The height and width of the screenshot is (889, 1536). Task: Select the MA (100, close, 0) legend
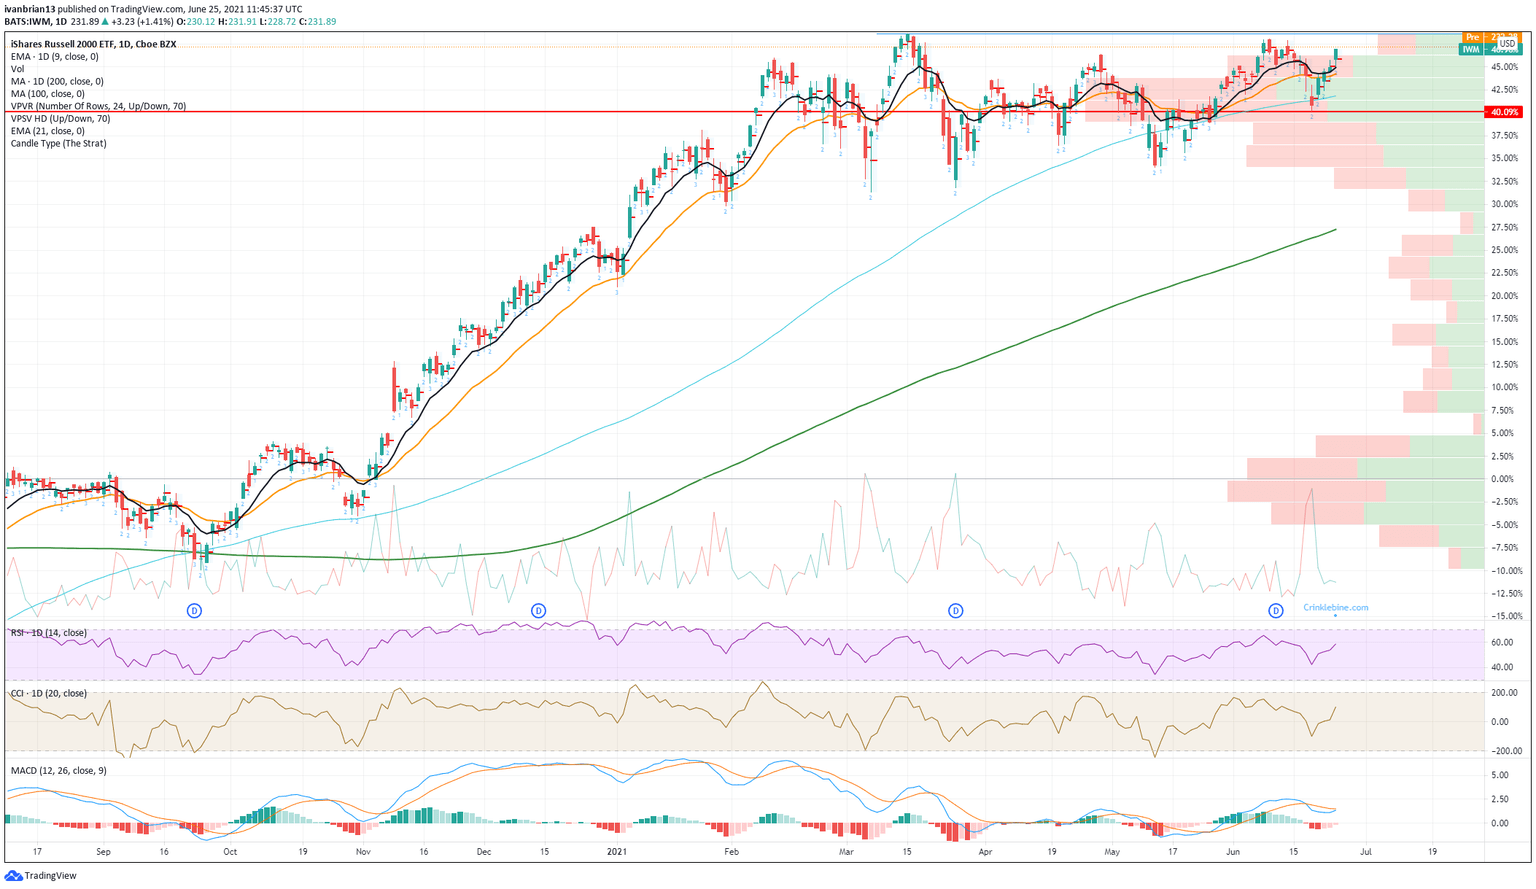47,94
